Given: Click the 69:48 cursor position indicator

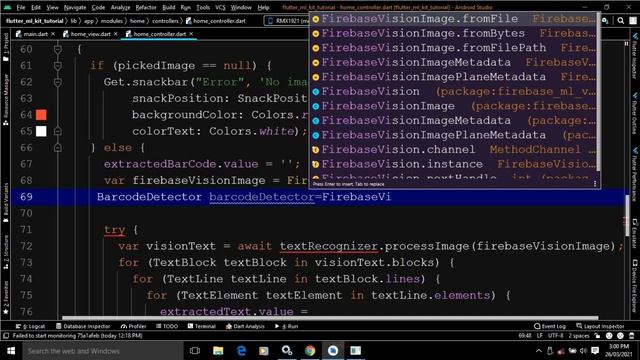Looking at the screenshot, I should (525, 336).
